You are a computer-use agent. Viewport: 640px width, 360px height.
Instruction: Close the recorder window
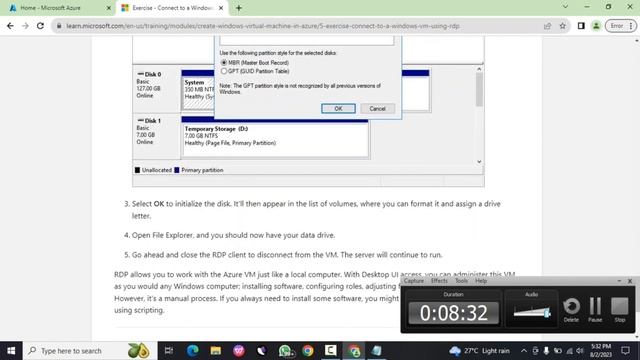coord(630,281)
